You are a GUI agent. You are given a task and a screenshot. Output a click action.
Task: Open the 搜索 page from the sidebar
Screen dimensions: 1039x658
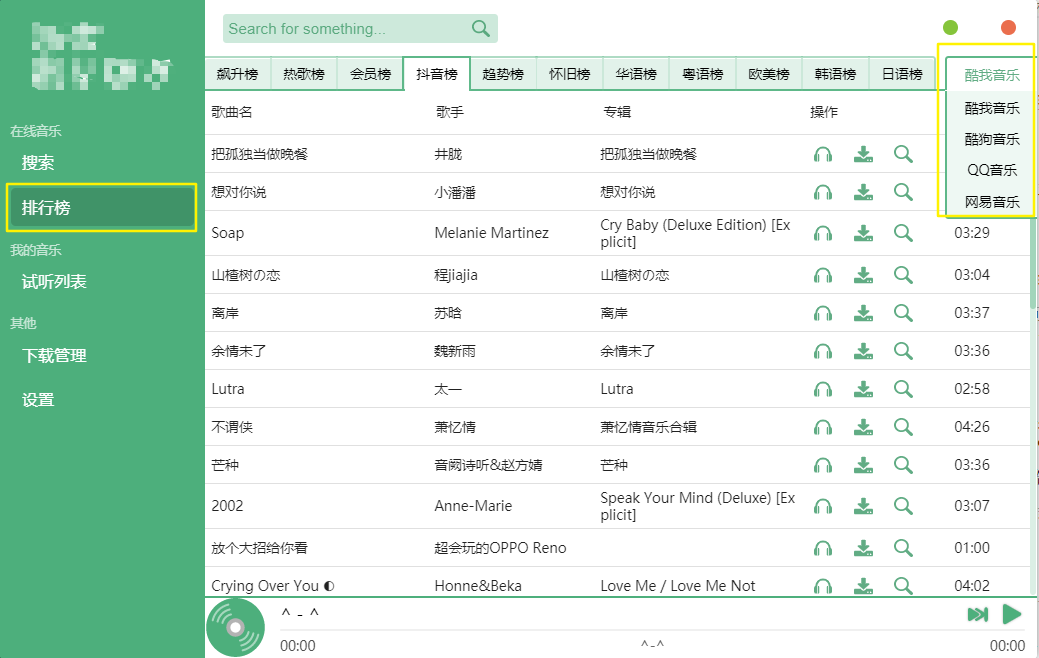37,162
